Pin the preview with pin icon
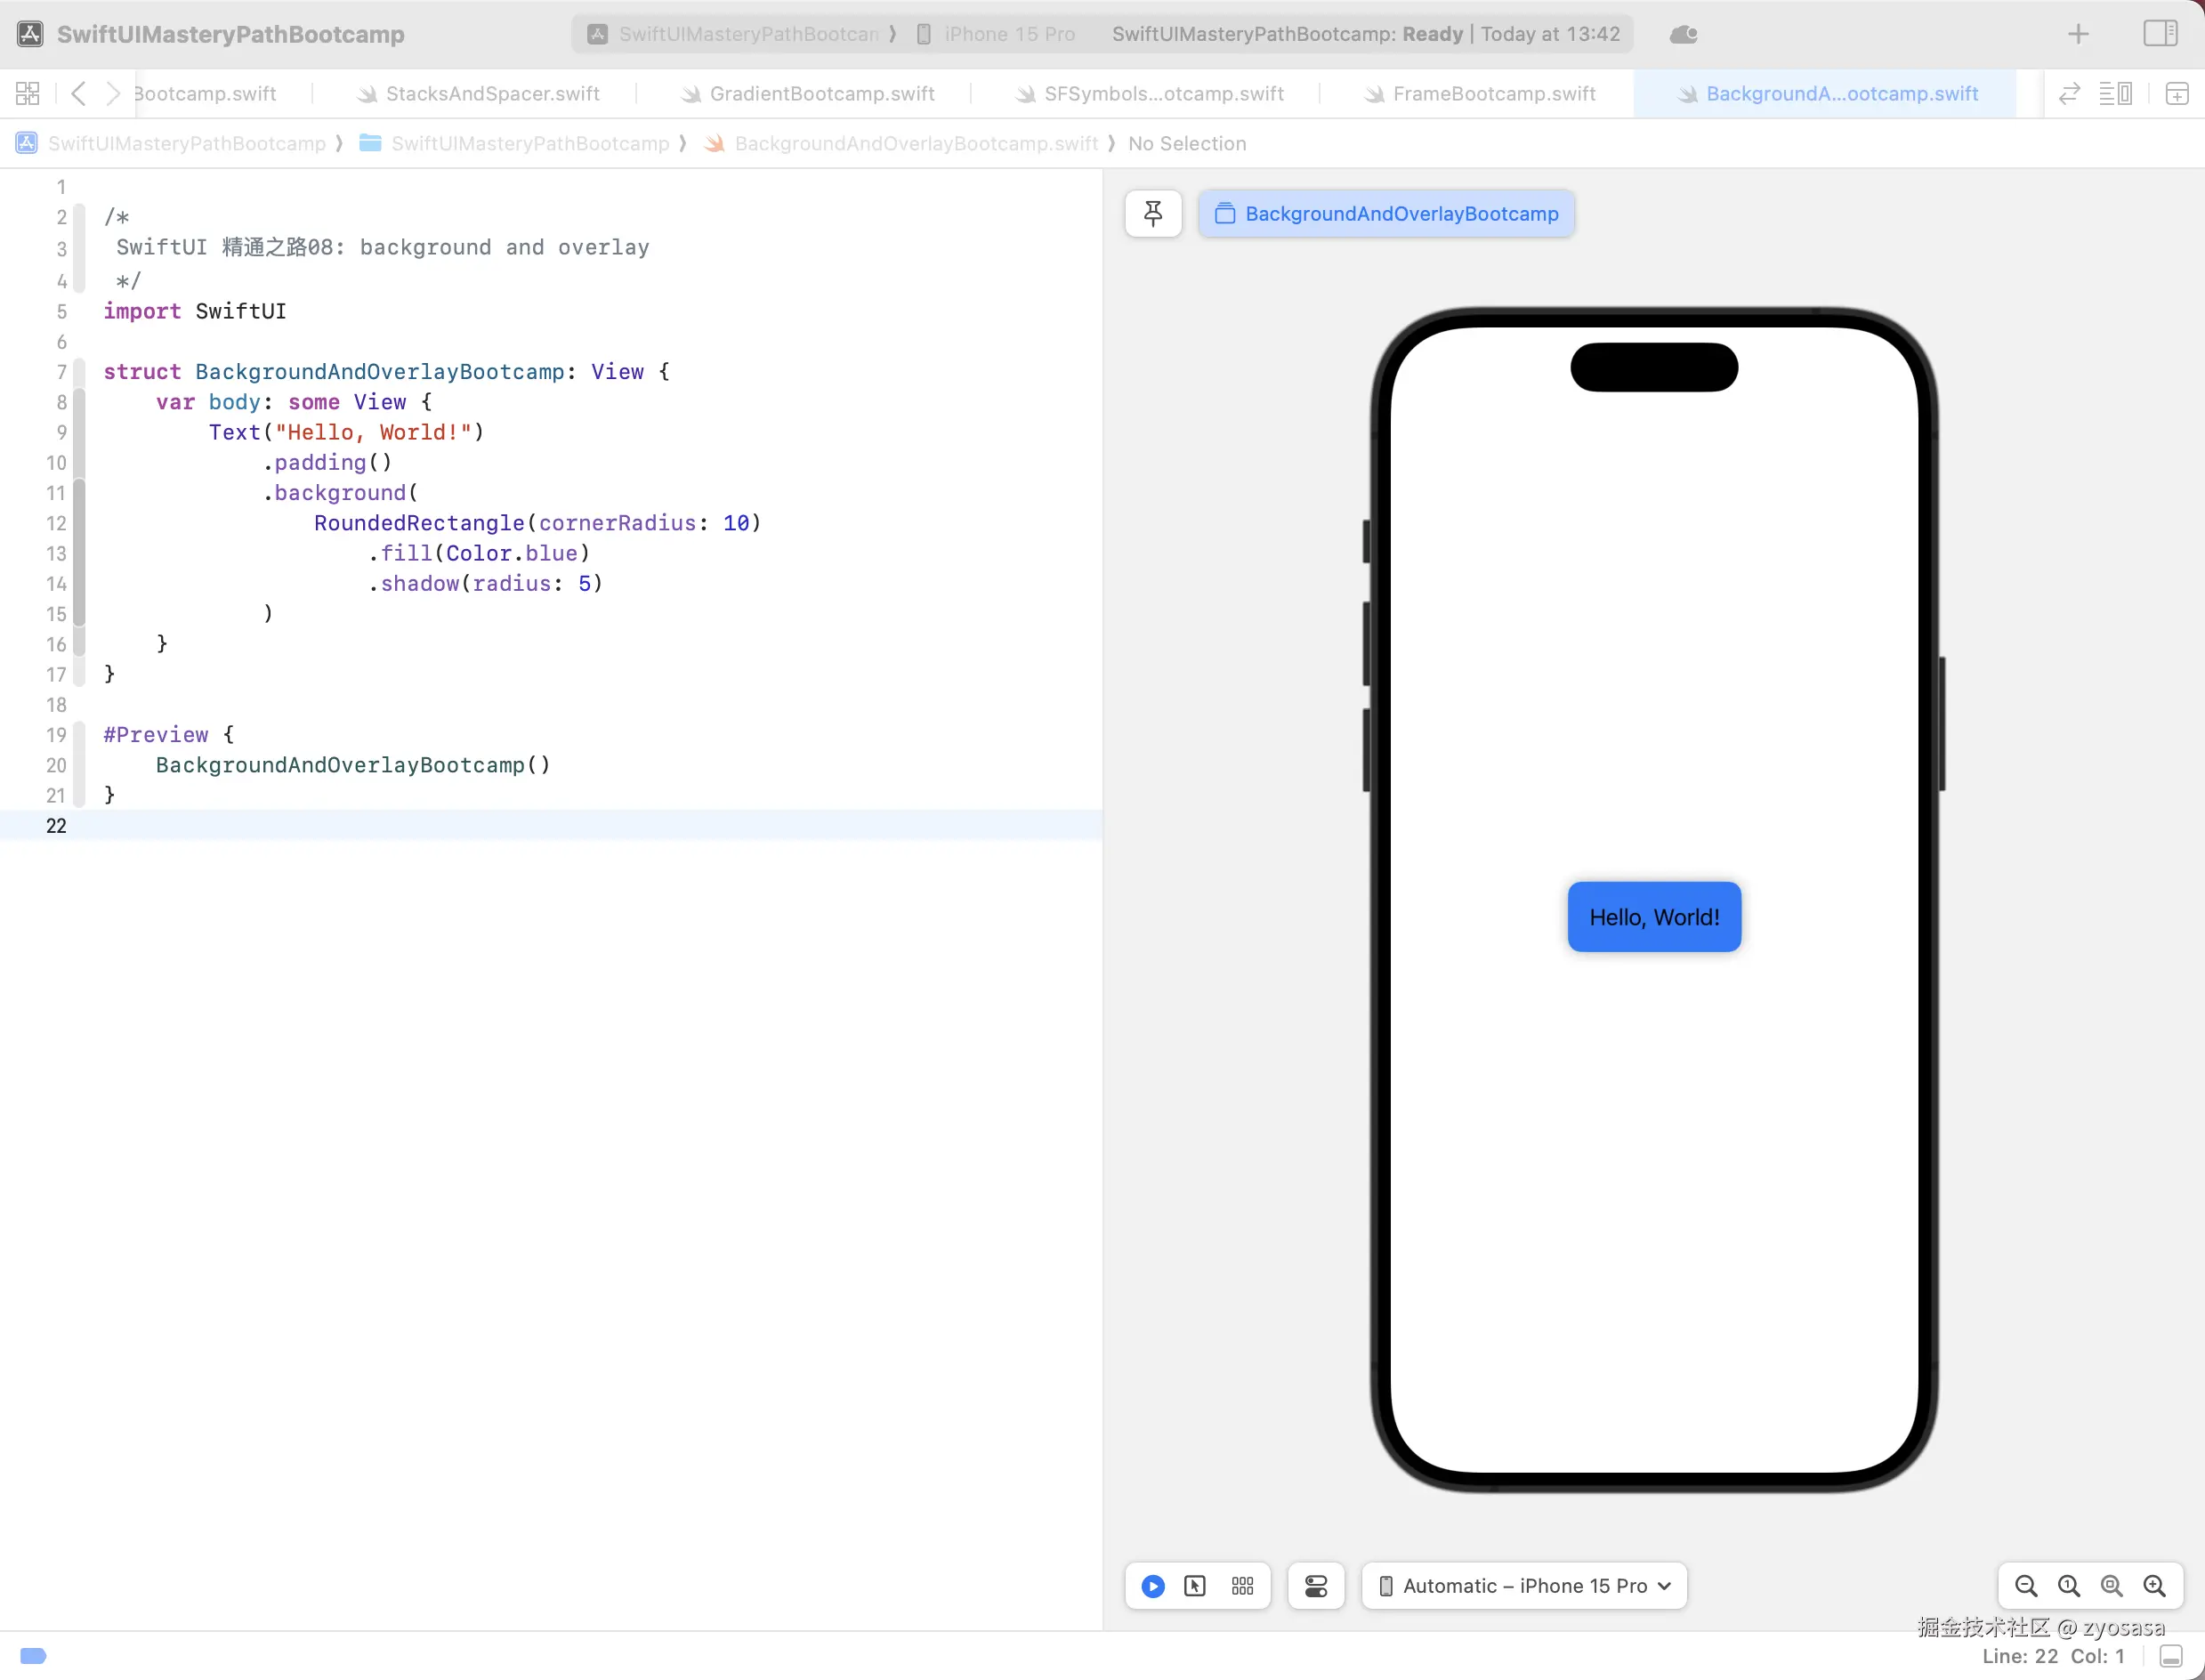 coord(1152,214)
